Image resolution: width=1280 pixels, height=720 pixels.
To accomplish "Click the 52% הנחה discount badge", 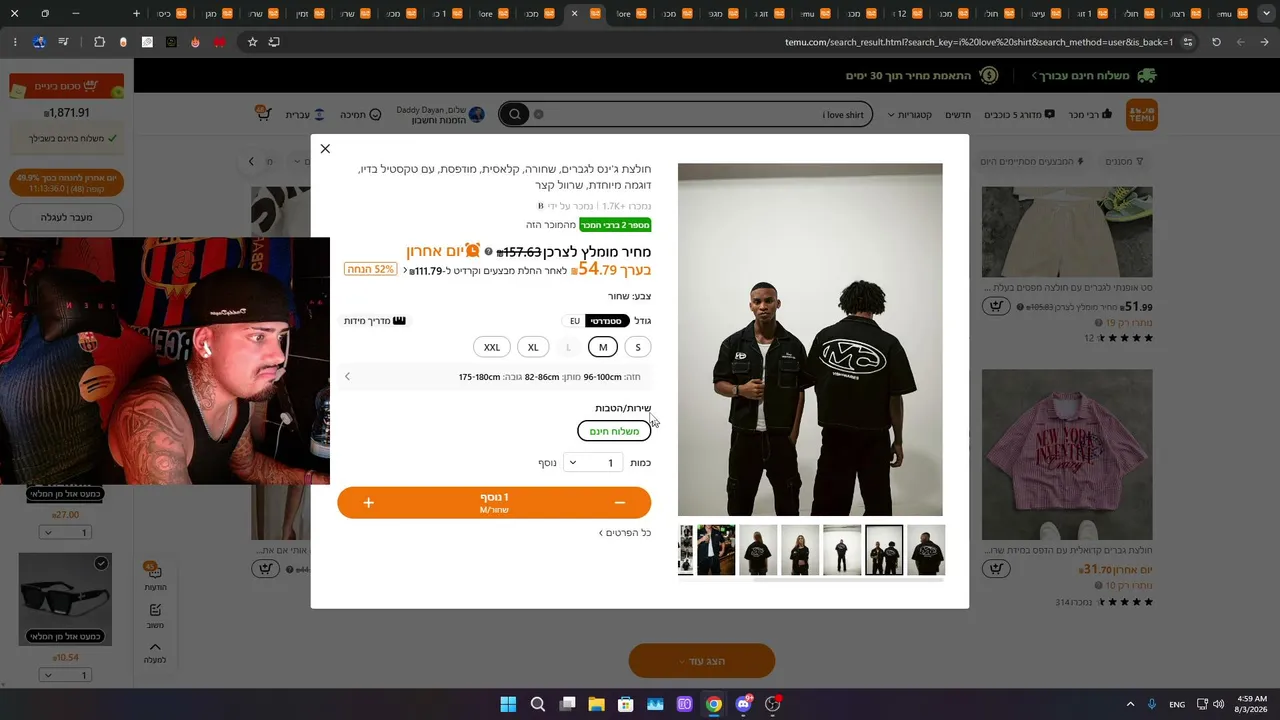I will [370, 269].
